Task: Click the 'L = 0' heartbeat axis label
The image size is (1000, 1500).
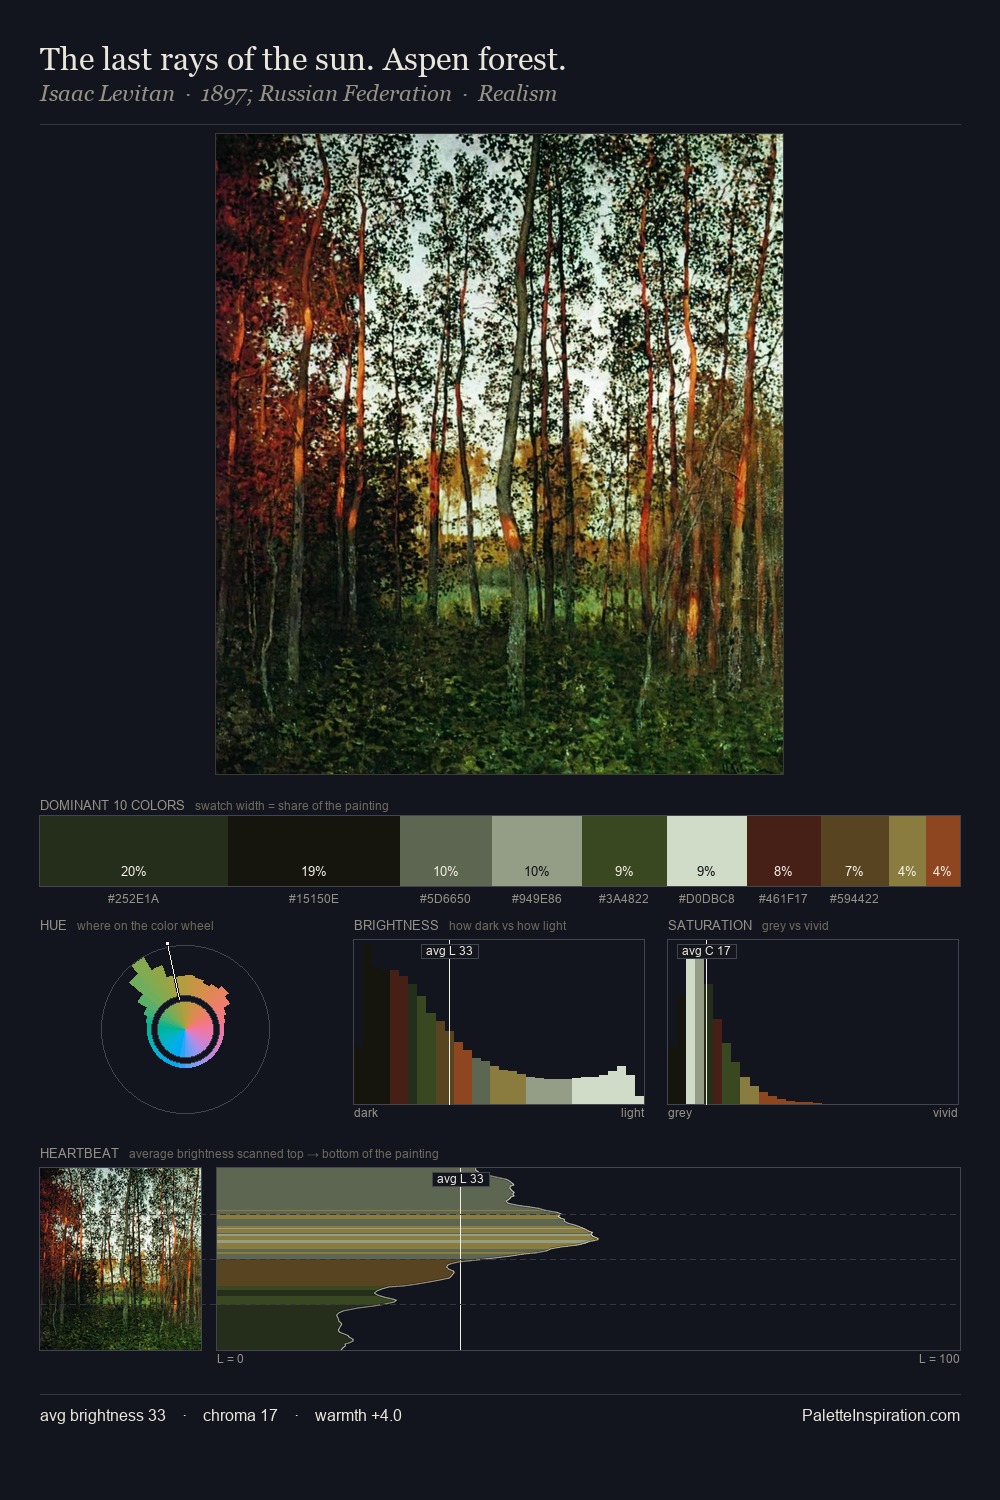Action: click(x=230, y=1359)
